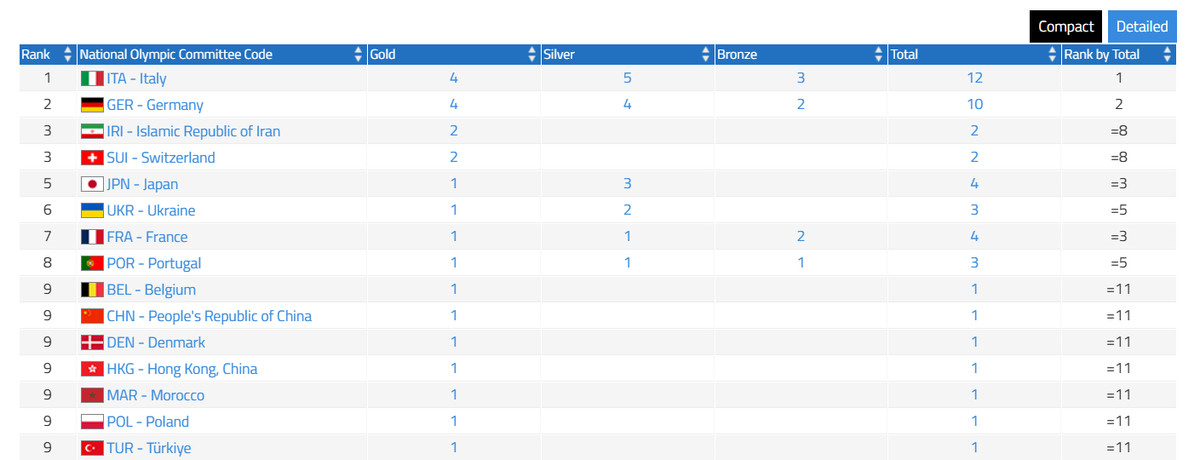Click the Türkiye flag icon
This screenshot has height=460, width=1200.
(92, 448)
